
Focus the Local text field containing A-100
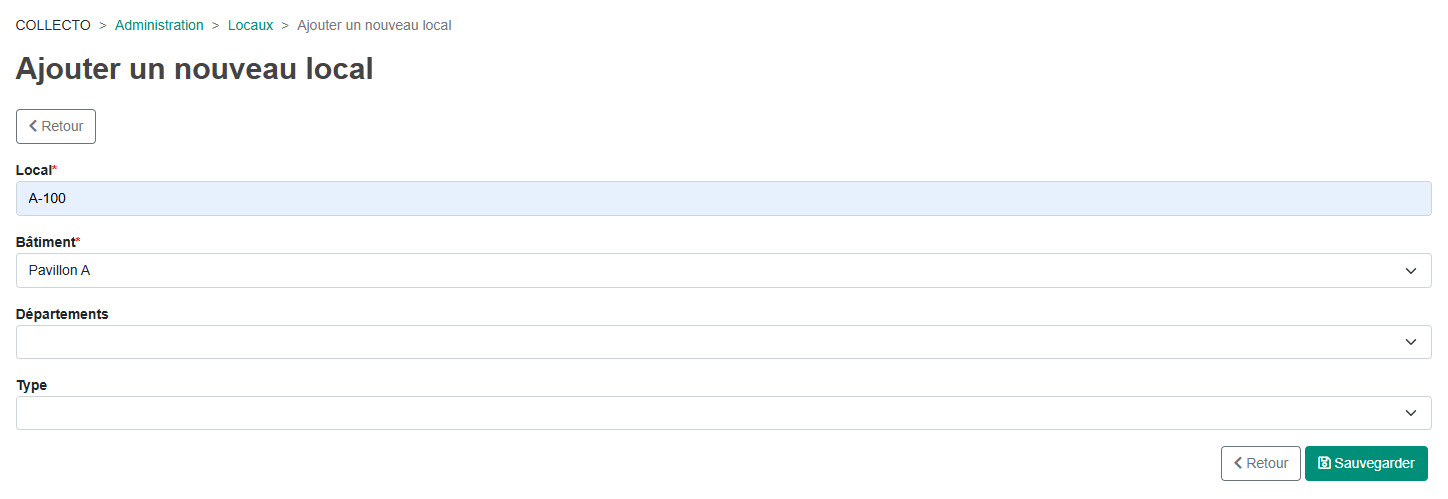(723, 199)
